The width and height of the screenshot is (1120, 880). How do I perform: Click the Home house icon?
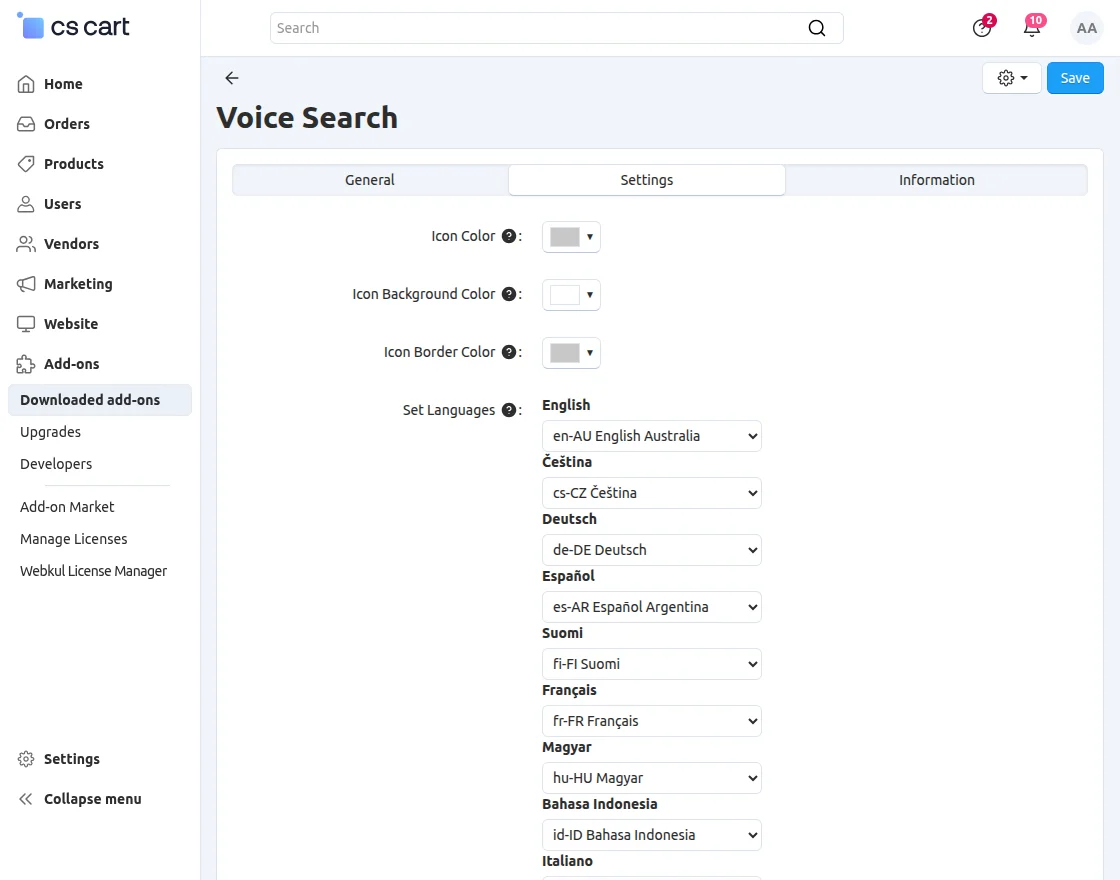tap(26, 84)
